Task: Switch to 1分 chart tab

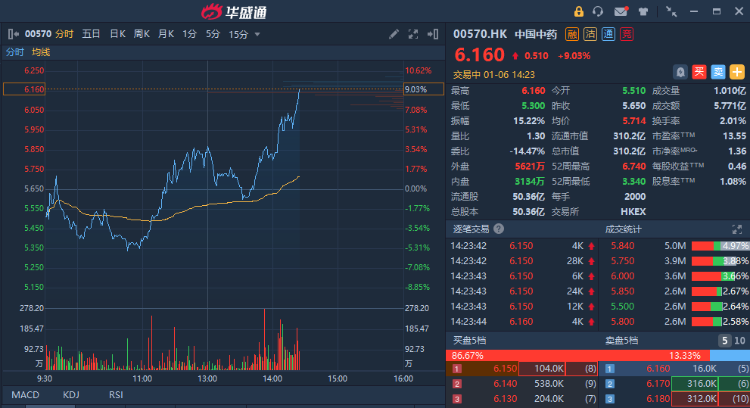Action: (x=189, y=34)
